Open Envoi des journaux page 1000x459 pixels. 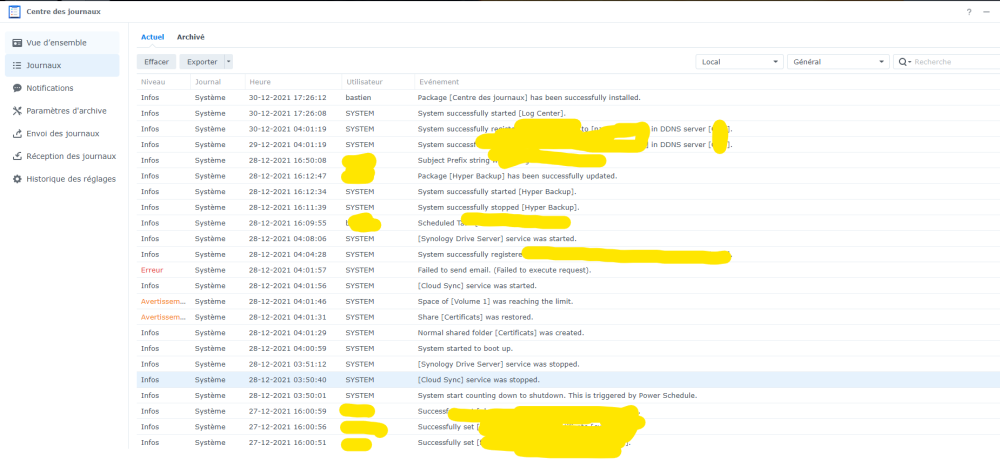point(62,133)
